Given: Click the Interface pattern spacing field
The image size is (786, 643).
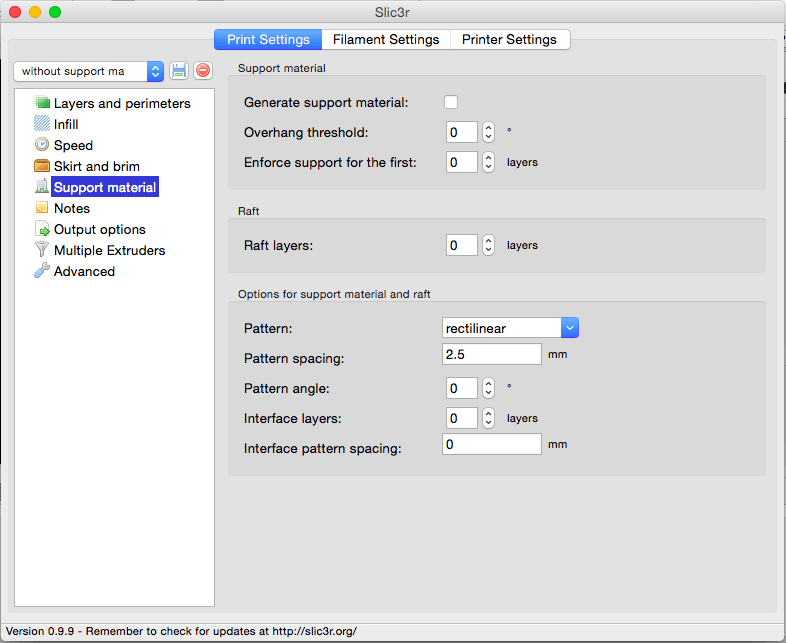Looking at the screenshot, I should (492, 445).
